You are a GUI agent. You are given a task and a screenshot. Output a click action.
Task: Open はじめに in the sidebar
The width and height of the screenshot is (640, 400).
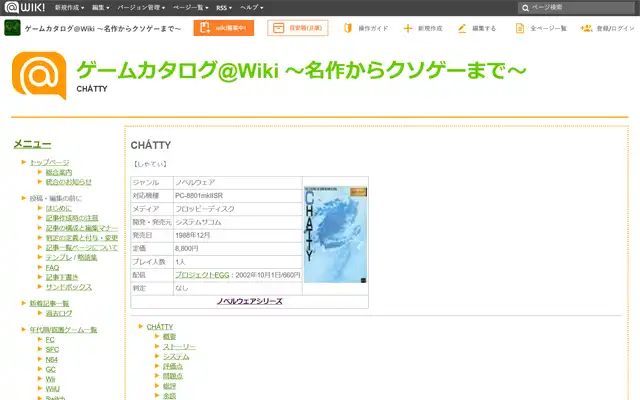[x=59, y=208]
